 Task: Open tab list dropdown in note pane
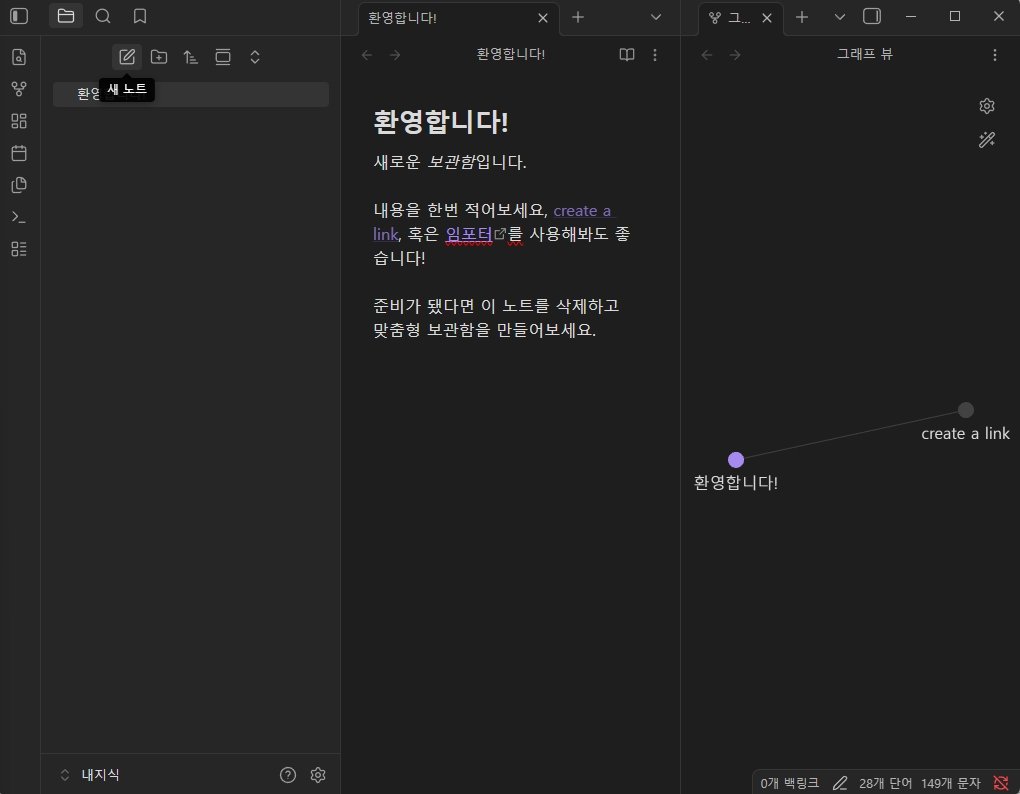coord(656,18)
